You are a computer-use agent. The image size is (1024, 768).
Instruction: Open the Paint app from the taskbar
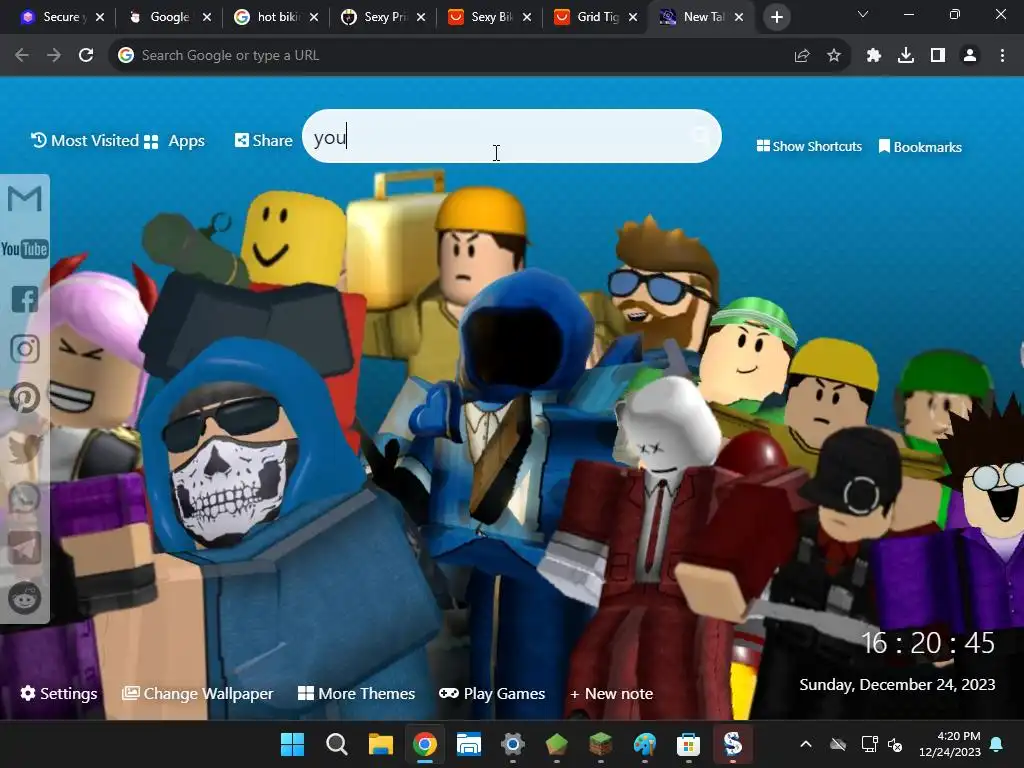pos(645,744)
